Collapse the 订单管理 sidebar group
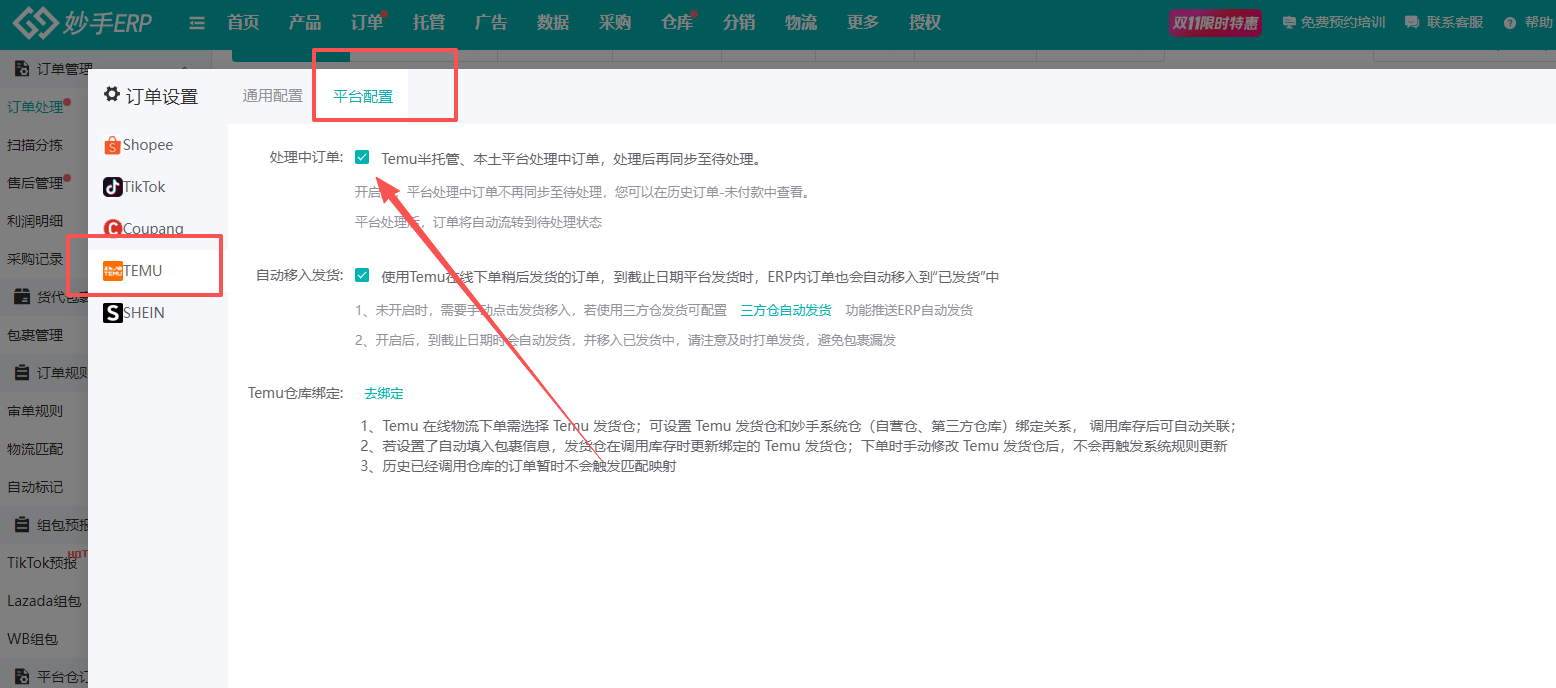The height and width of the screenshot is (688, 1556). (183, 66)
